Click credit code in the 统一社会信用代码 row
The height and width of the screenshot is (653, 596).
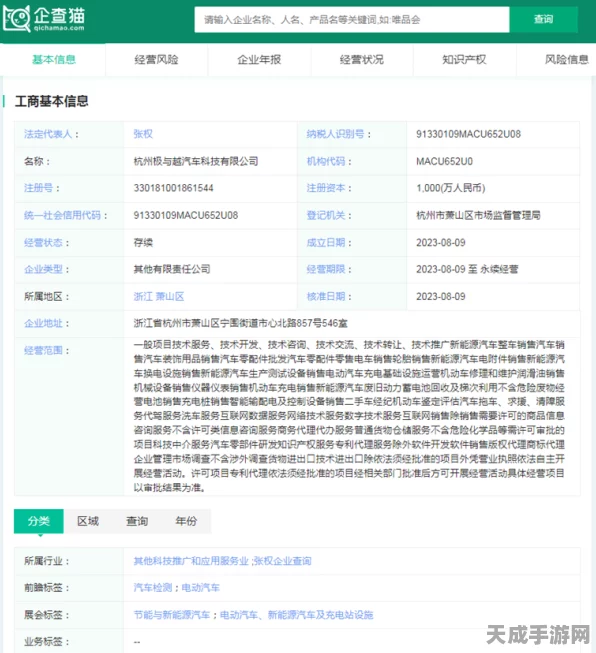(186, 215)
